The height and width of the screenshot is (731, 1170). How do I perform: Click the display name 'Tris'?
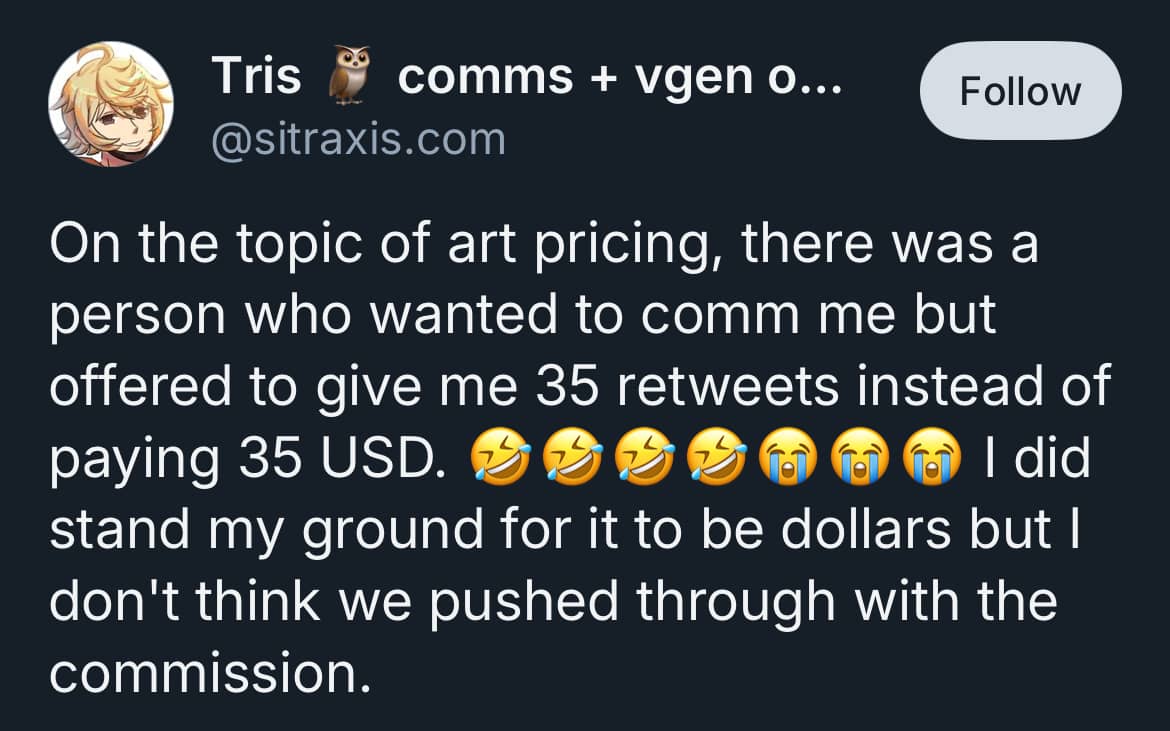pyautogui.click(x=256, y=76)
